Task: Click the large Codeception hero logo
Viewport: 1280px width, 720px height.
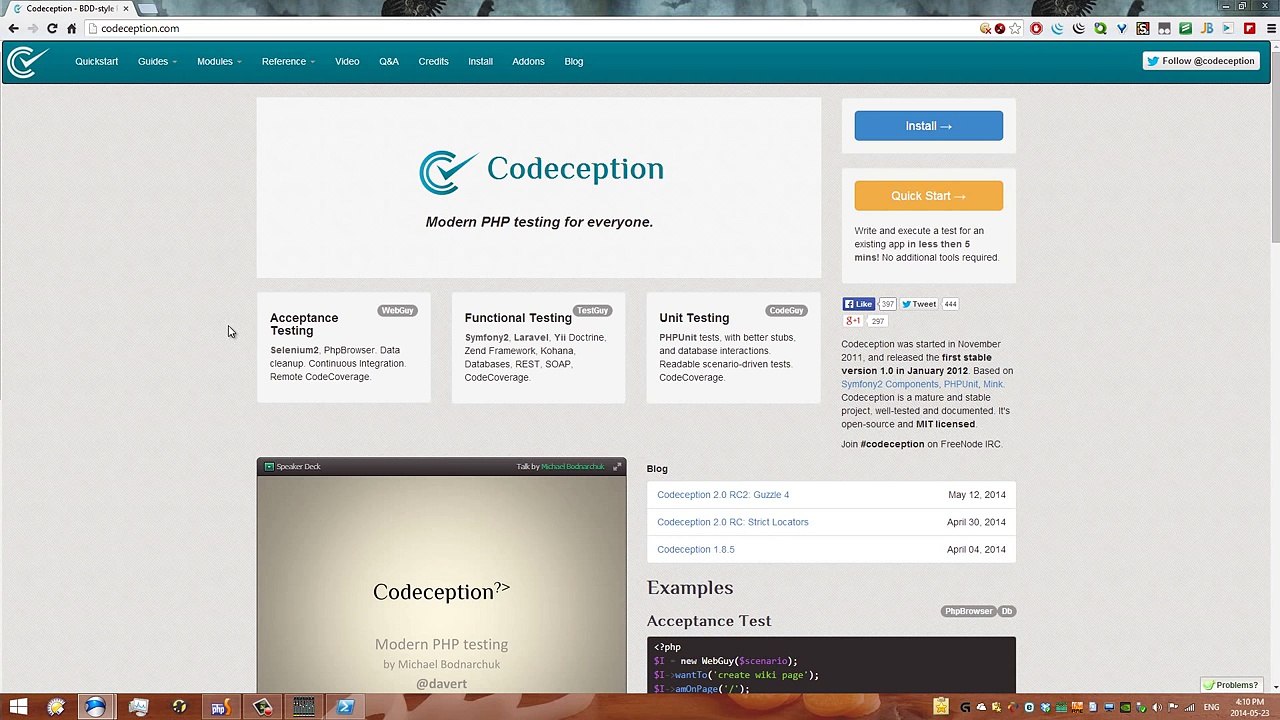Action: click(540, 171)
